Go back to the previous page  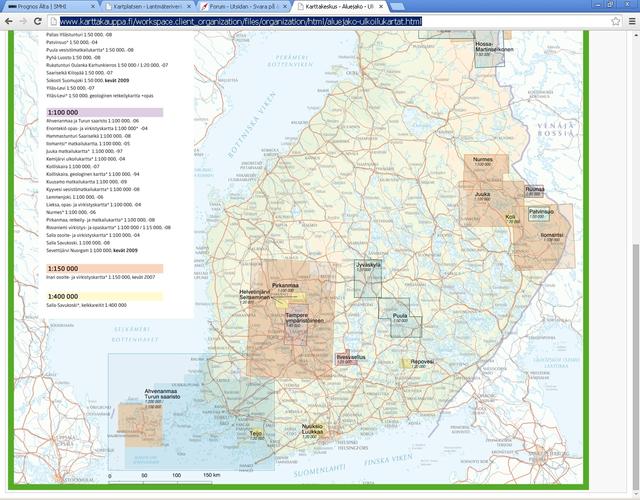(9, 21)
